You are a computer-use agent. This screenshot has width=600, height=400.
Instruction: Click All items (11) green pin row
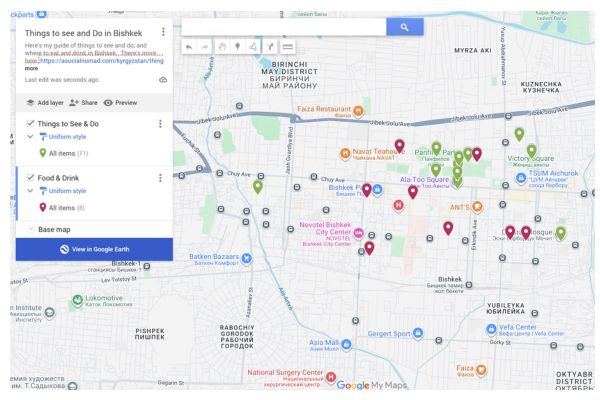coord(64,153)
